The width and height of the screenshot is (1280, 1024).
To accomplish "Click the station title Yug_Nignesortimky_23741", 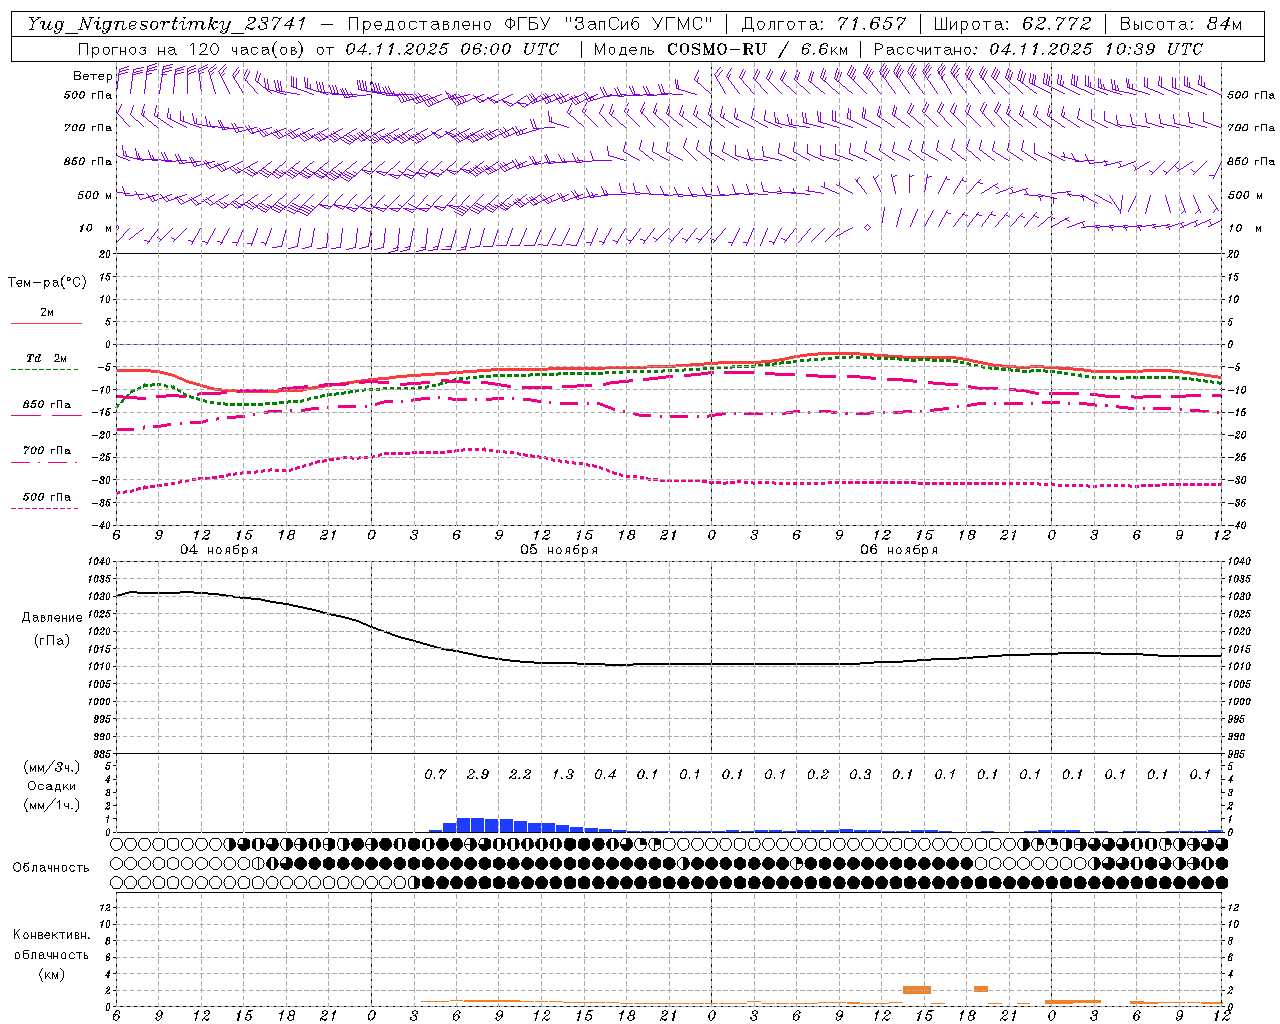I will click(x=167, y=24).
